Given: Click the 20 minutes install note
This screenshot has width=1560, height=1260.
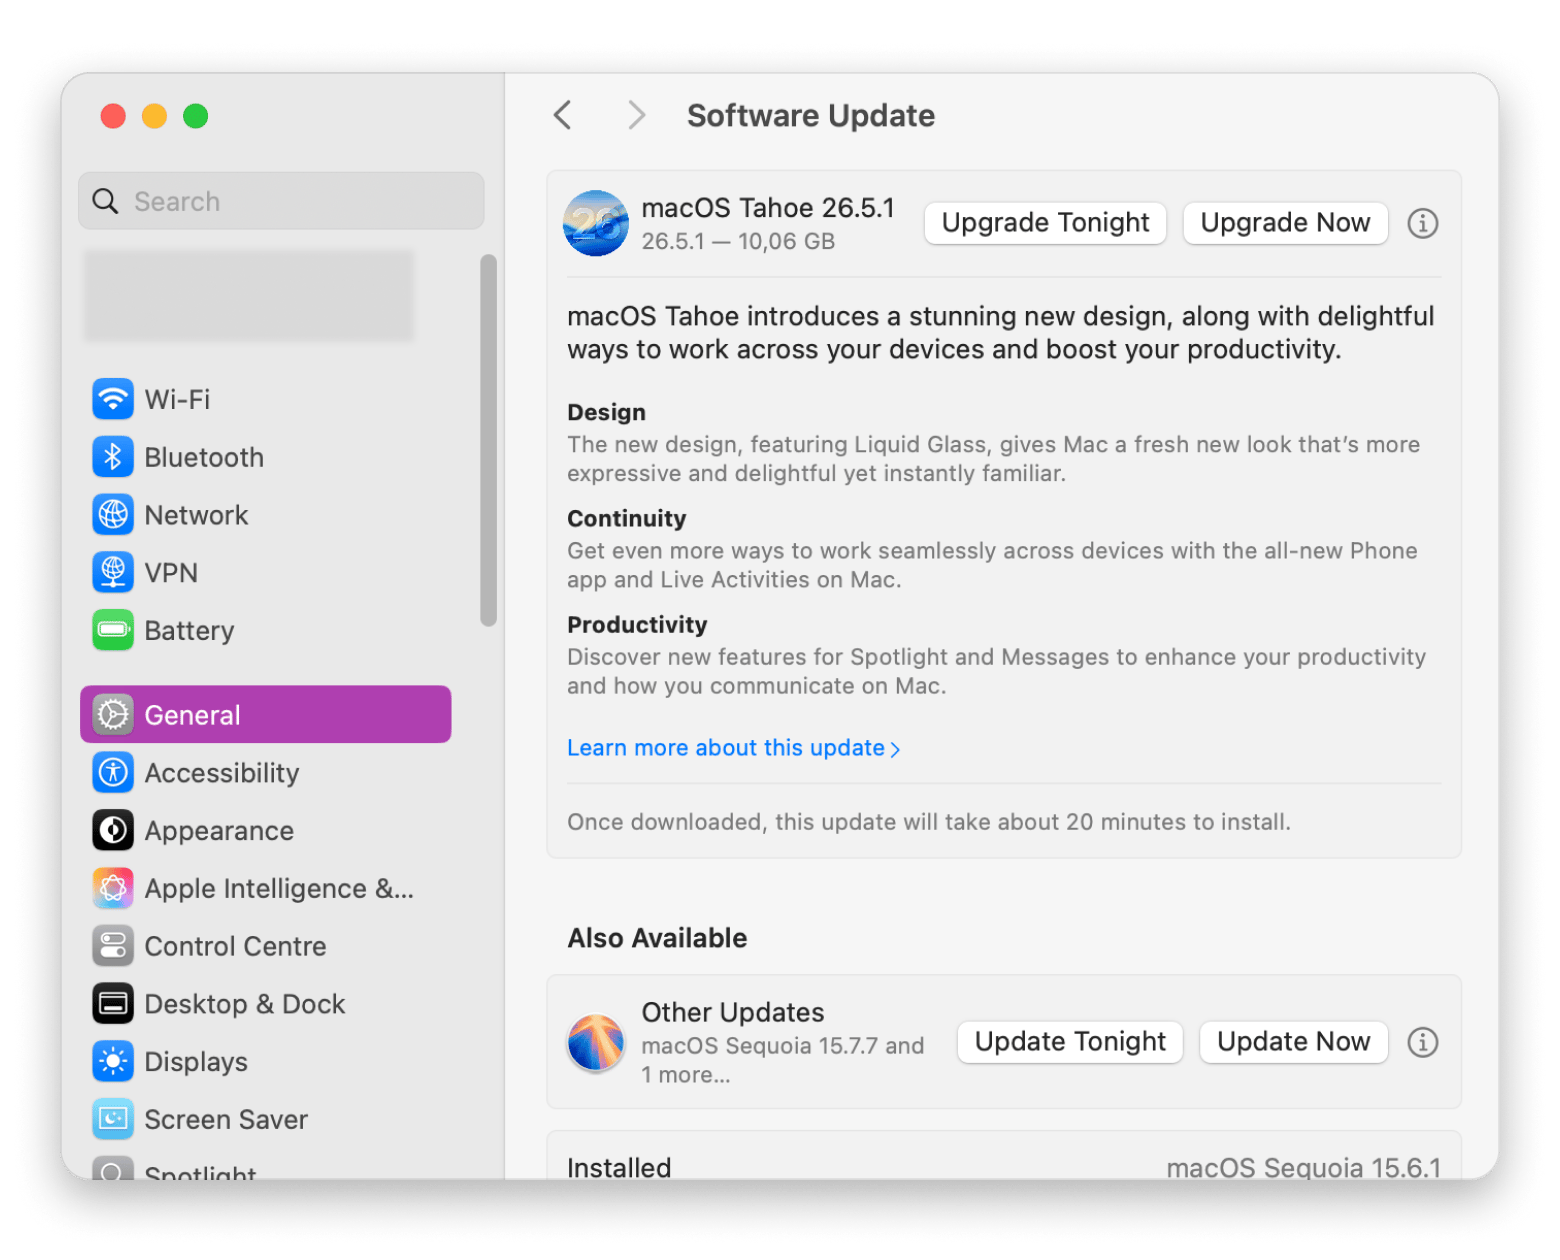Looking at the screenshot, I should tap(929, 822).
